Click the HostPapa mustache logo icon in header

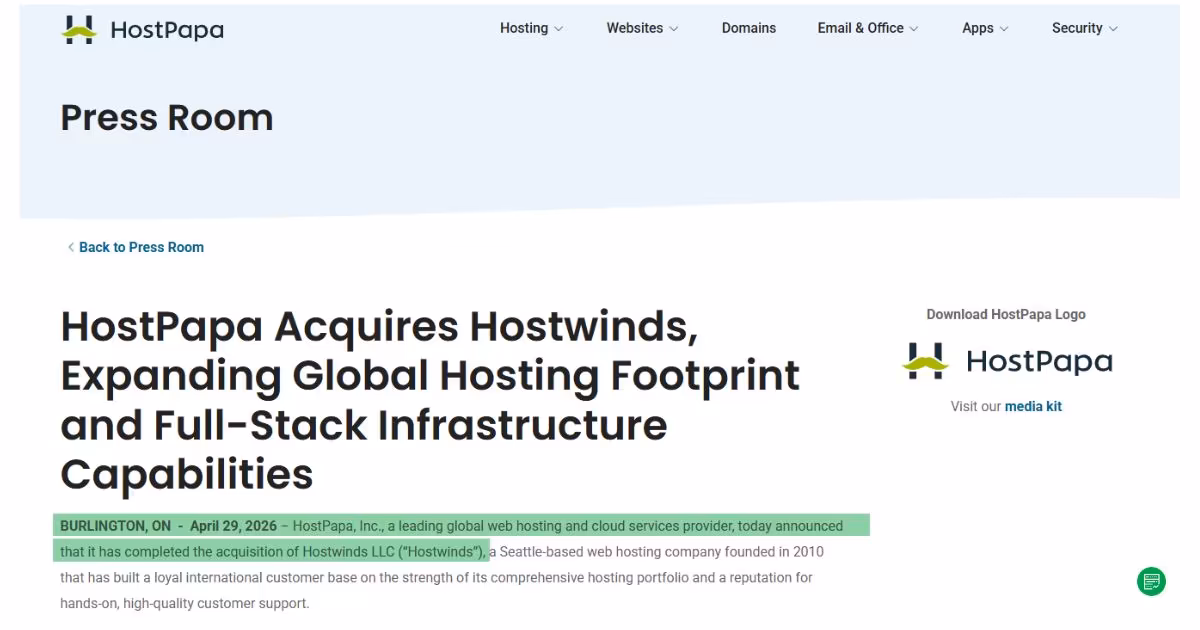[x=78, y=30]
